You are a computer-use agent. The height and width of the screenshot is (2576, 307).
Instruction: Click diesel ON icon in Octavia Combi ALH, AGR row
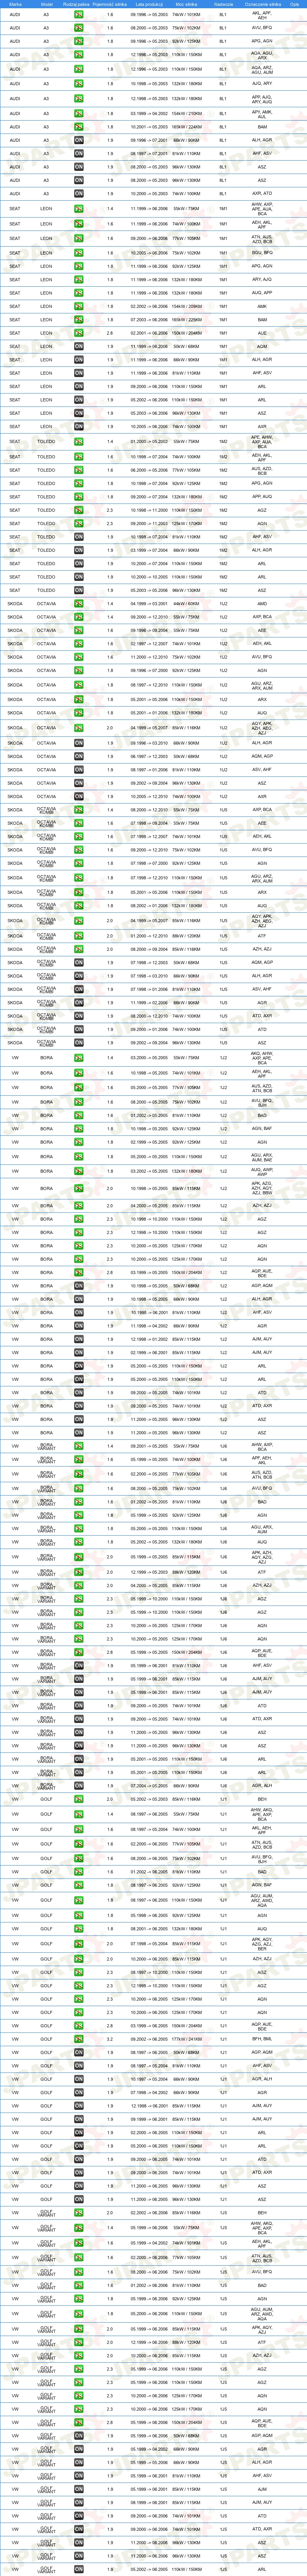click(x=78, y=975)
